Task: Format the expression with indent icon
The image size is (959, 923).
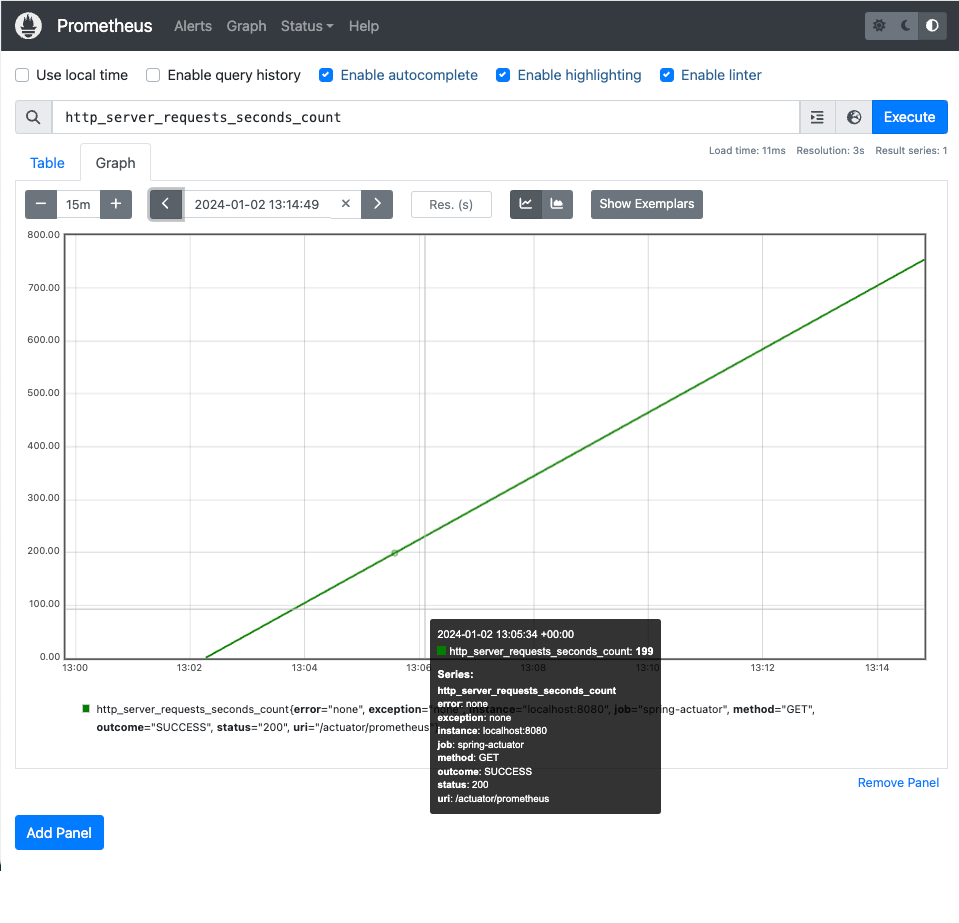Action: (x=817, y=117)
